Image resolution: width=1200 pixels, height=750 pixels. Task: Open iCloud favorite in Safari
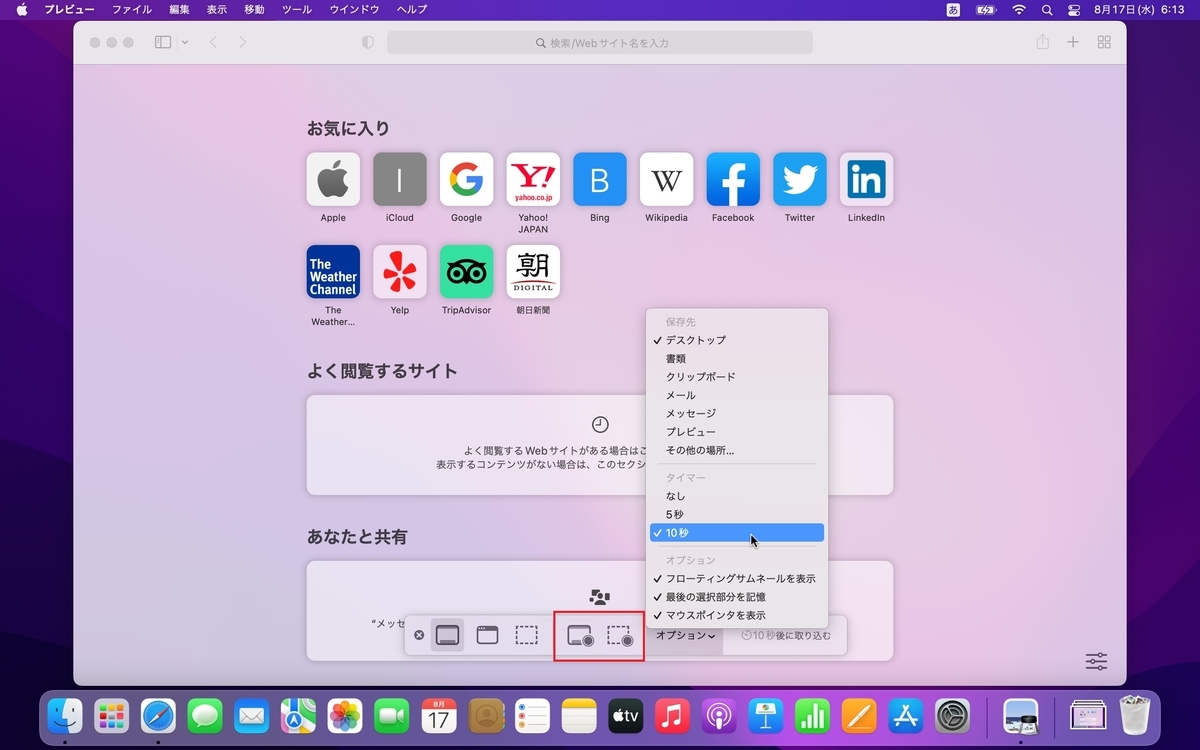coord(400,179)
